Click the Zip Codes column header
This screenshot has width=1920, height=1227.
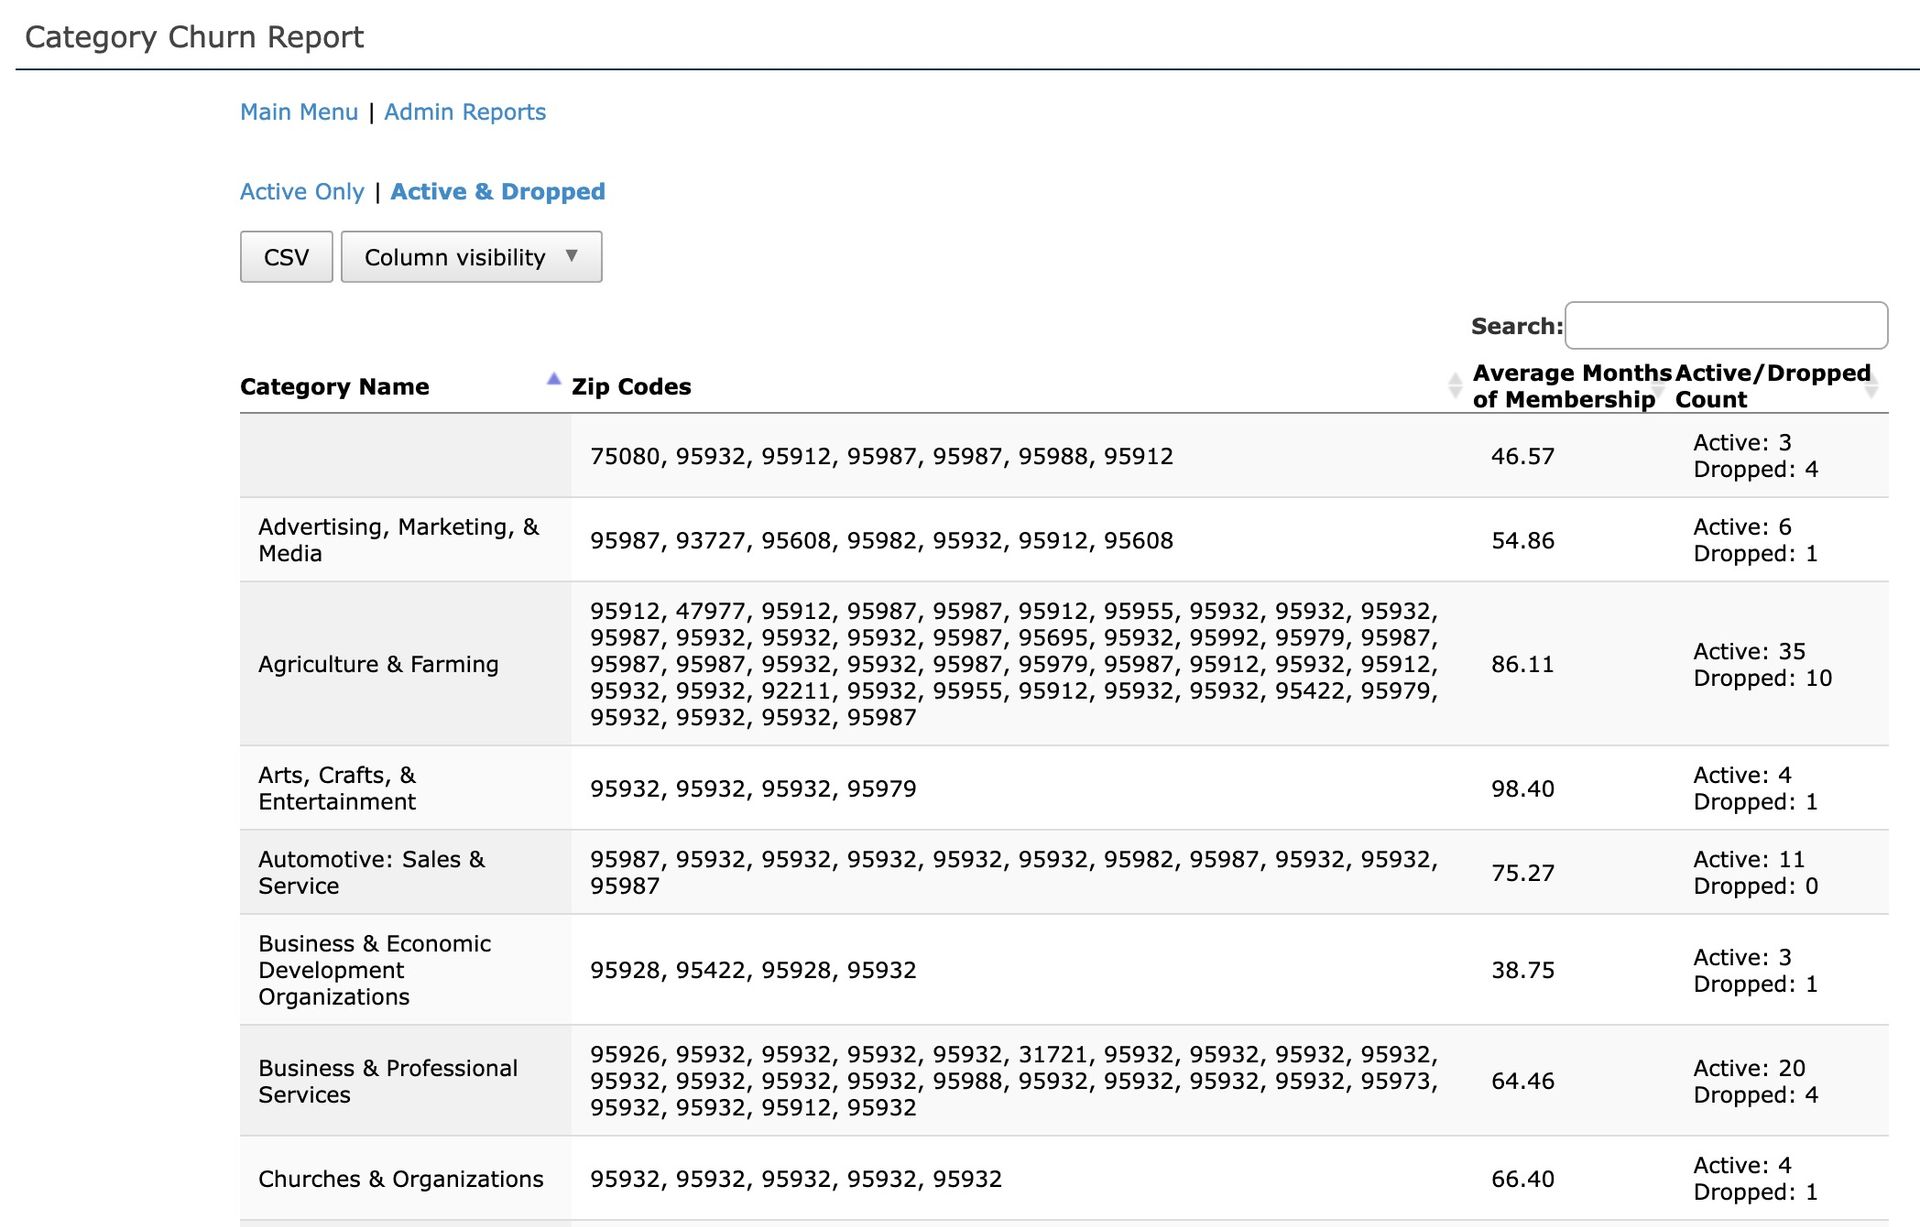pyautogui.click(x=630, y=387)
